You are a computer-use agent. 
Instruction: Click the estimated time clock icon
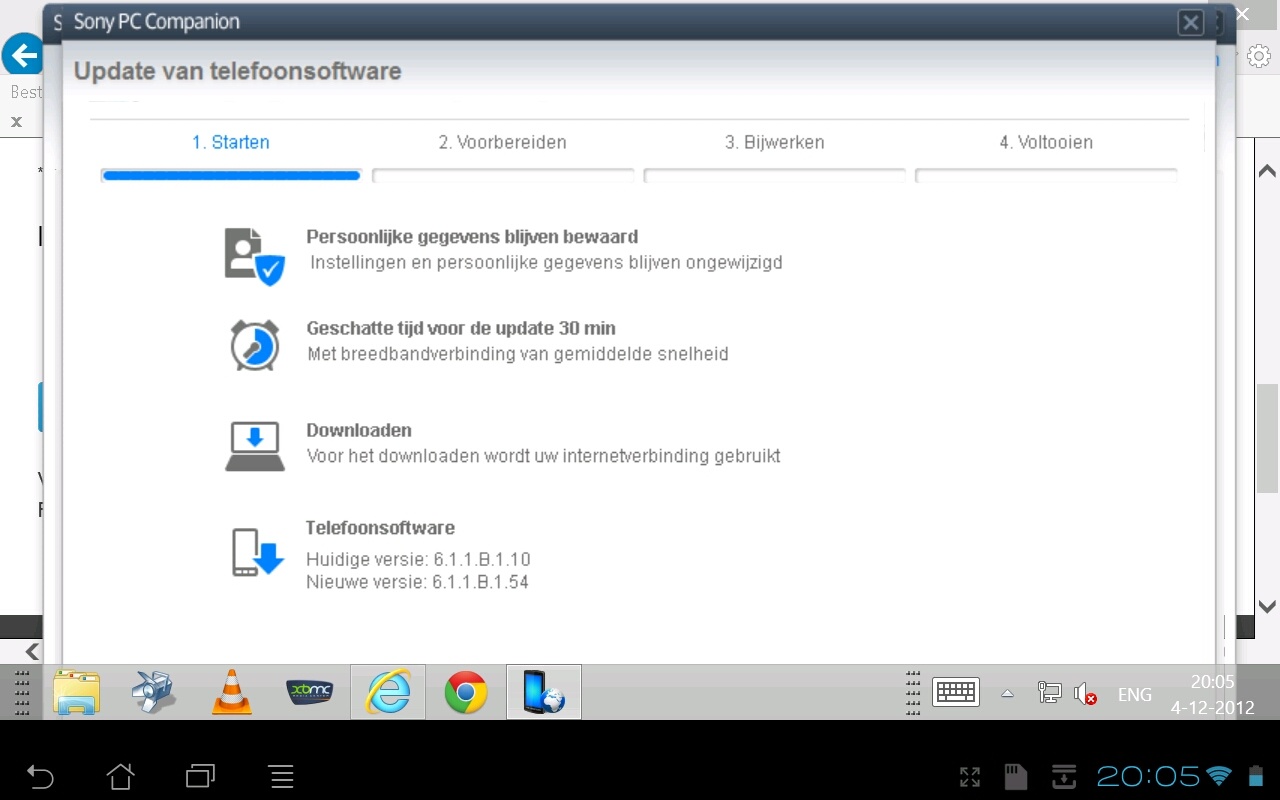click(254, 345)
